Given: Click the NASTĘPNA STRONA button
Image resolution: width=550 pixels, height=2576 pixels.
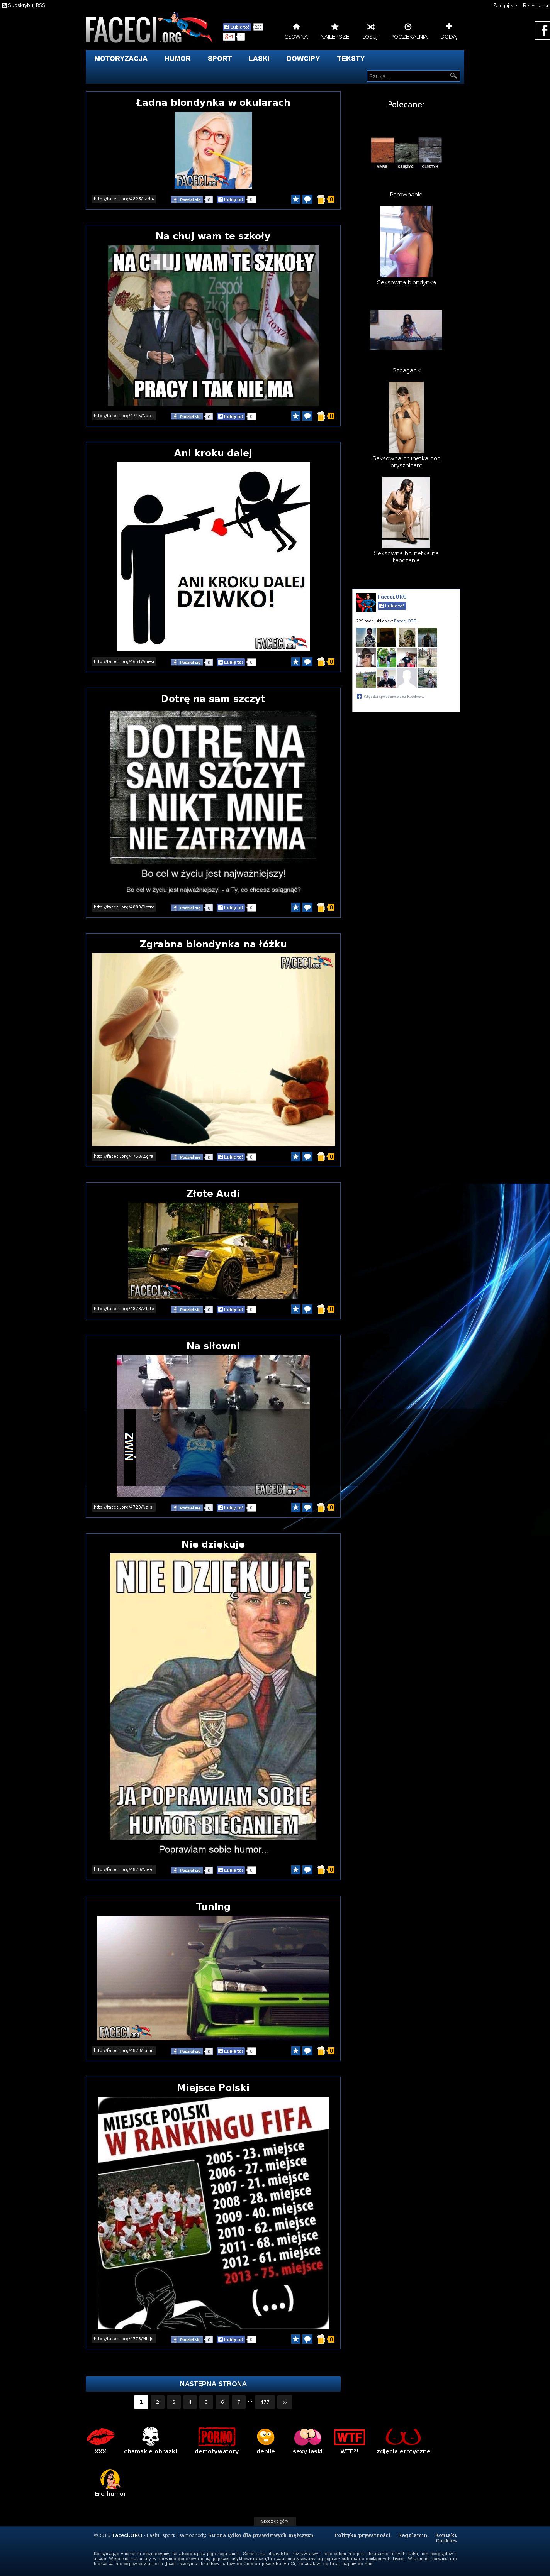Looking at the screenshot, I should coord(213,2383).
